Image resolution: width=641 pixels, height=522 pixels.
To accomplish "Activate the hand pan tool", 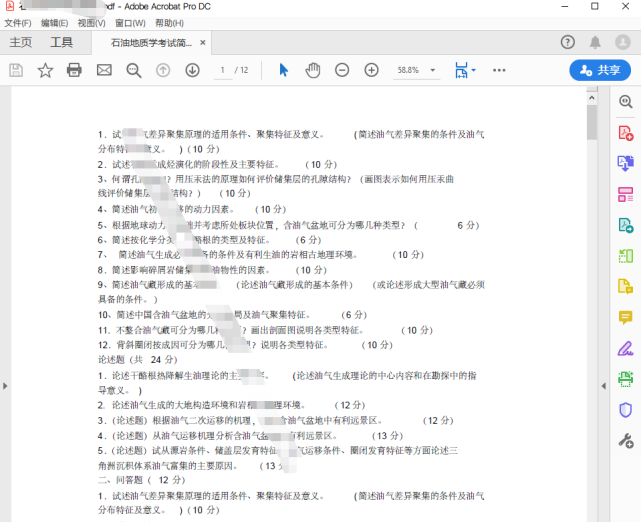I will click(x=313, y=70).
